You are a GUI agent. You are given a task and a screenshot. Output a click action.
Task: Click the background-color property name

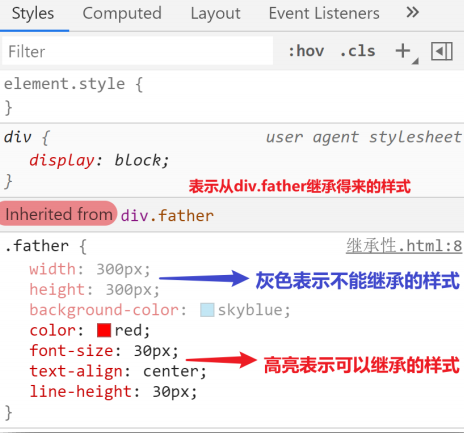click(x=104, y=310)
